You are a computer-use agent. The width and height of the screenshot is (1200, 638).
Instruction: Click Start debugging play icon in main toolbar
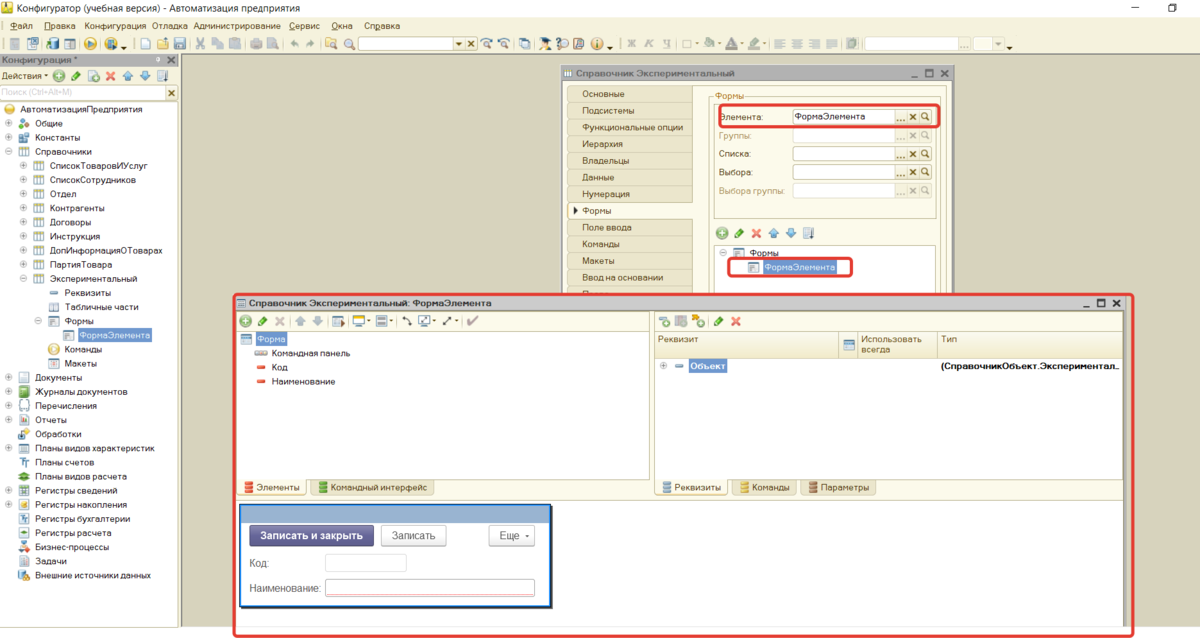click(90, 44)
